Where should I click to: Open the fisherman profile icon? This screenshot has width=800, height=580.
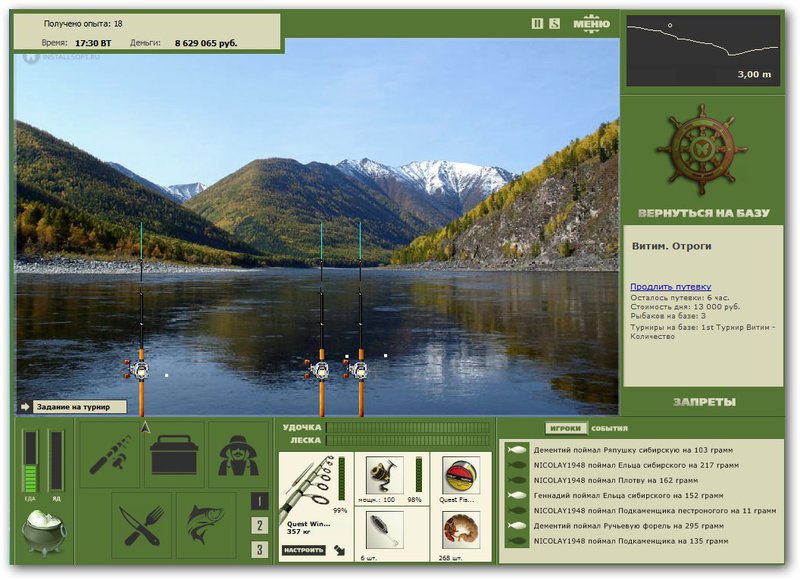[238, 454]
